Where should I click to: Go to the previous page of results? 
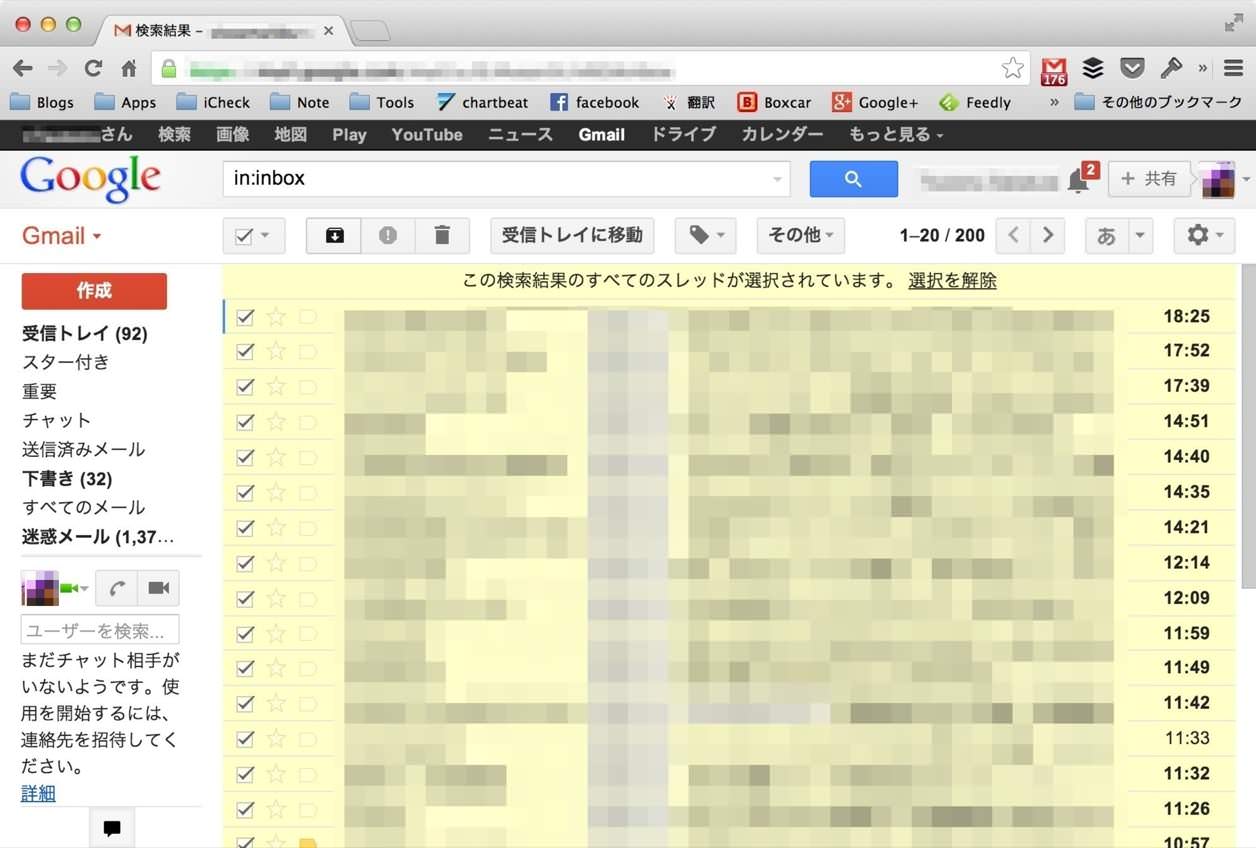[x=1014, y=236]
